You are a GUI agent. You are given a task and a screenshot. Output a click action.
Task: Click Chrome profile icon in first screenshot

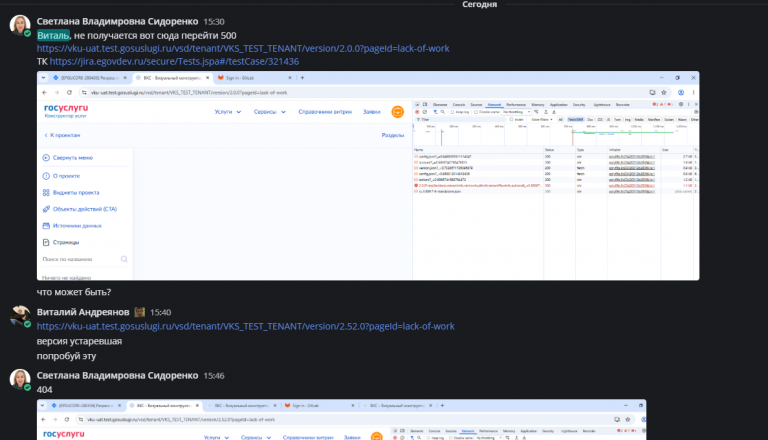tap(681, 93)
